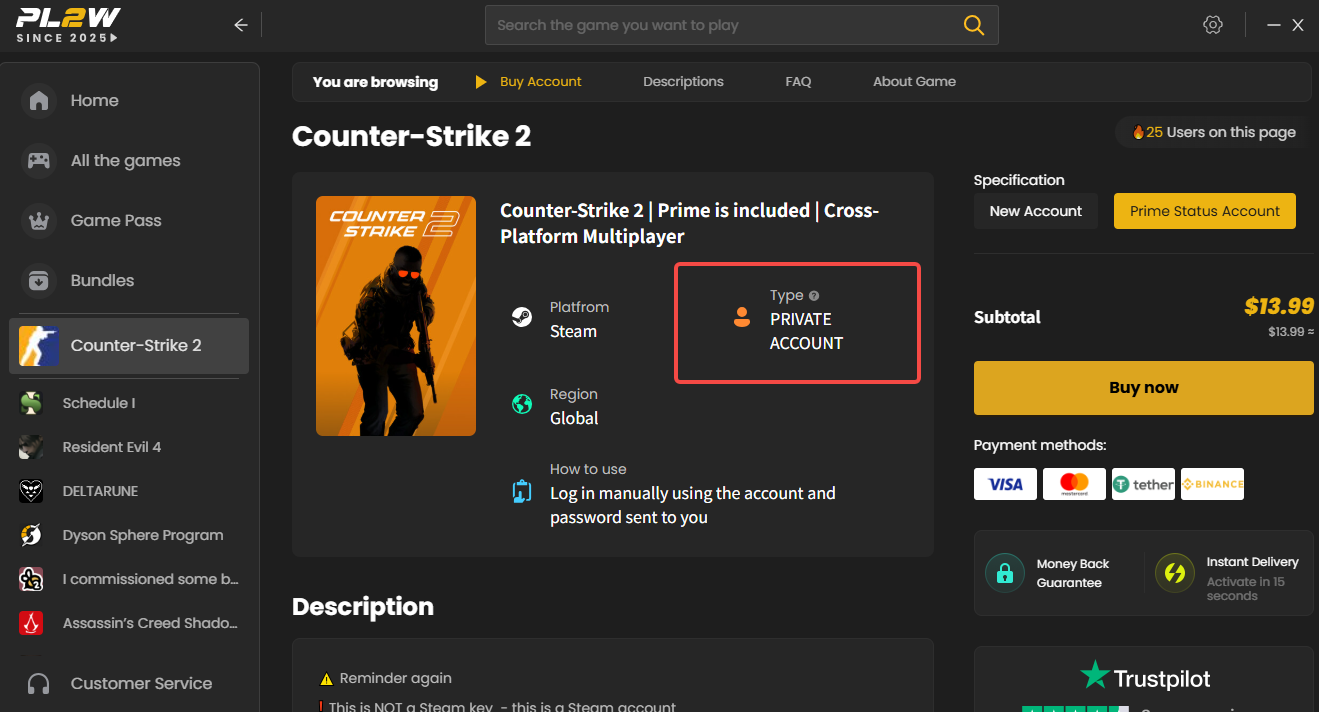This screenshot has width=1319, height=712.
Task: Click the 'Global' region value
Action: coord(574,418)
